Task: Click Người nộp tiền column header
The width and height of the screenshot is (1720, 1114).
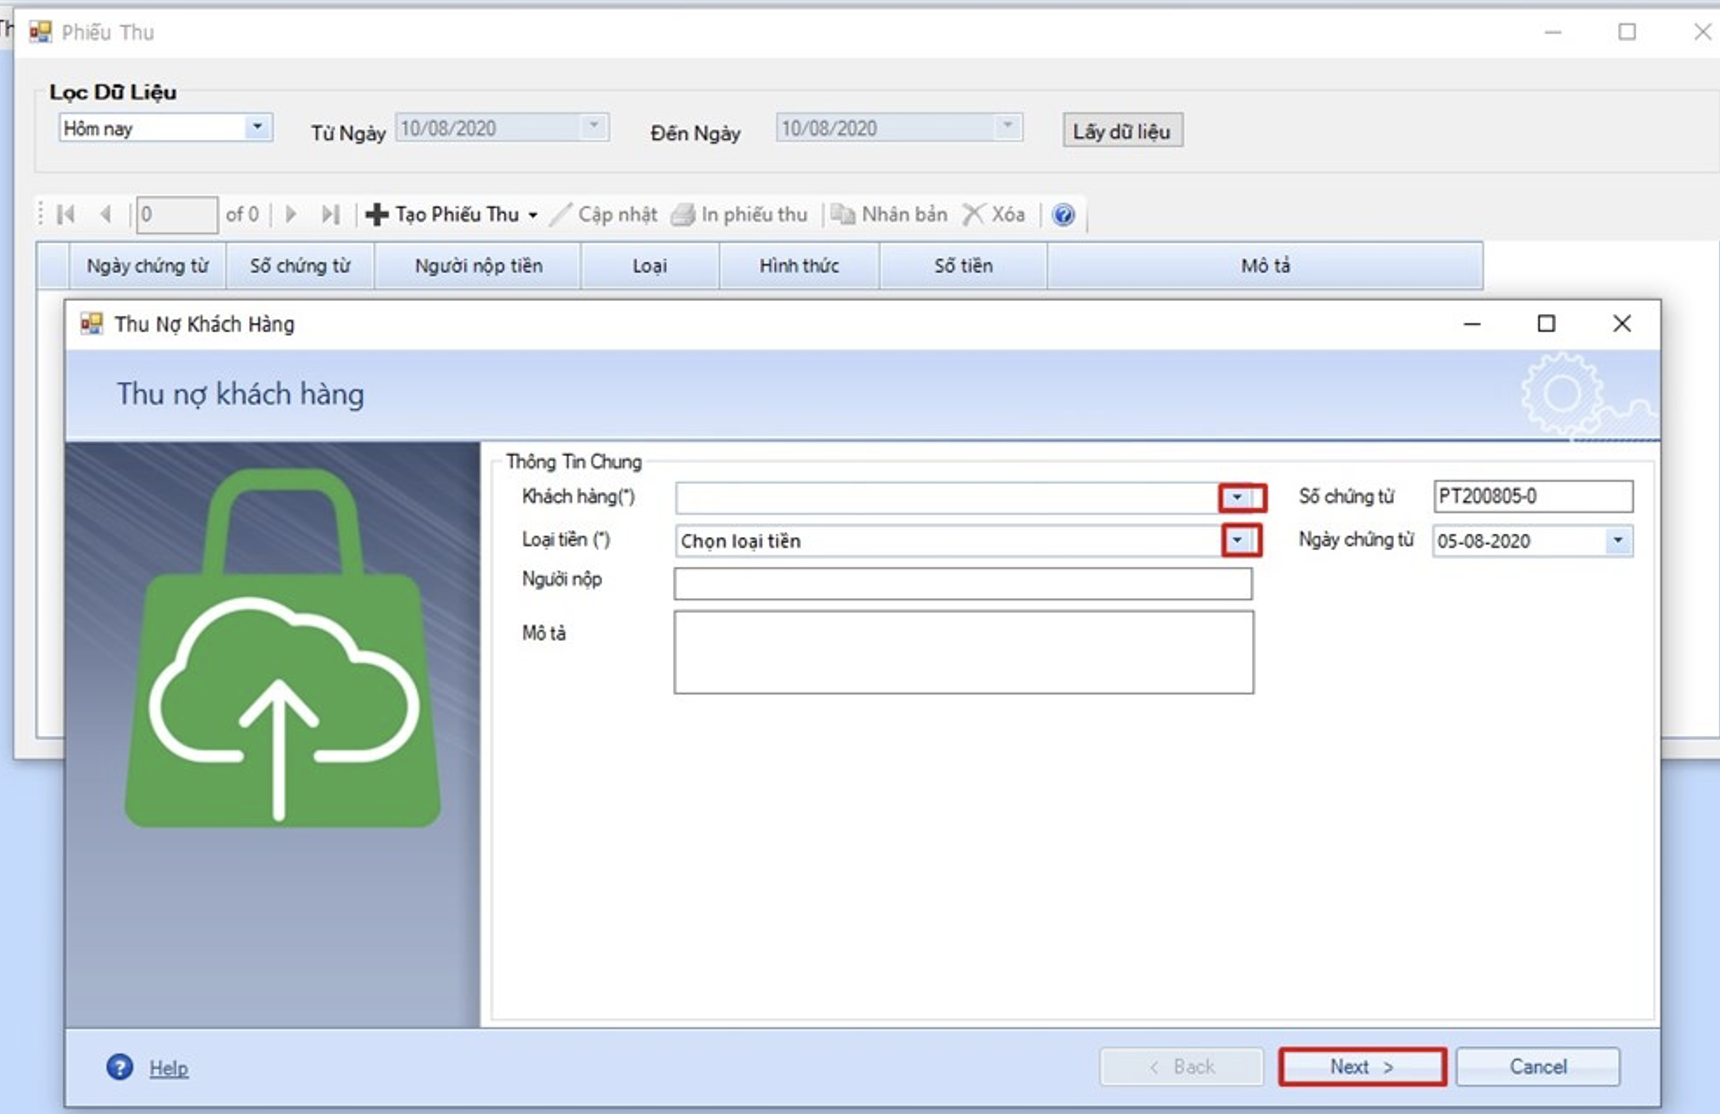Action: (x=478, y=266)
